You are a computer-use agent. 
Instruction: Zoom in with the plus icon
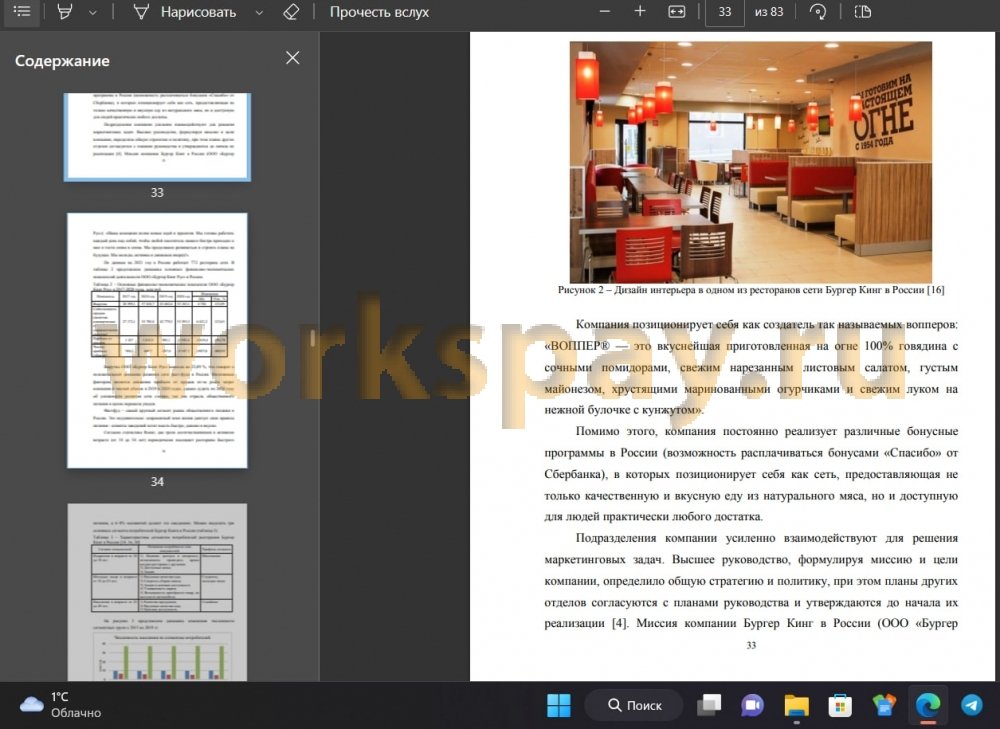tap(640, 11)
